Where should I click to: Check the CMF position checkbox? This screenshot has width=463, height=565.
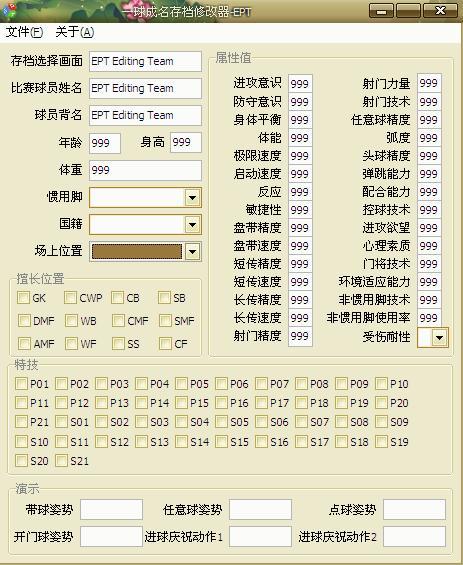[118, 320]
